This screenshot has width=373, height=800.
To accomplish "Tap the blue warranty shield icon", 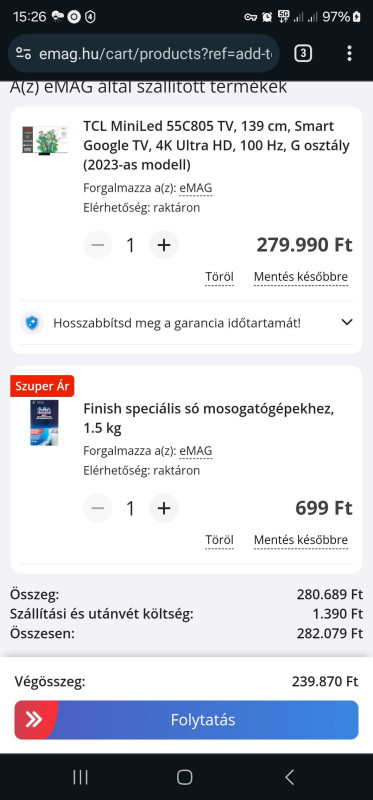I will coord(32,323).
